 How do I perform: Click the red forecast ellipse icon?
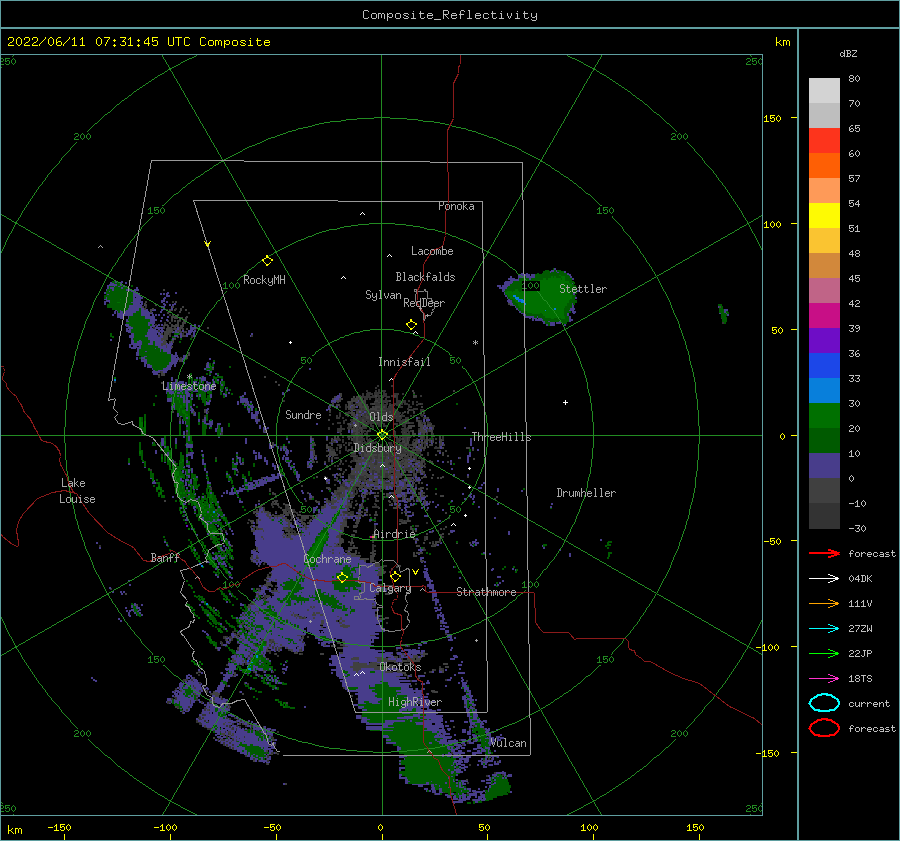tap(824, 728)
